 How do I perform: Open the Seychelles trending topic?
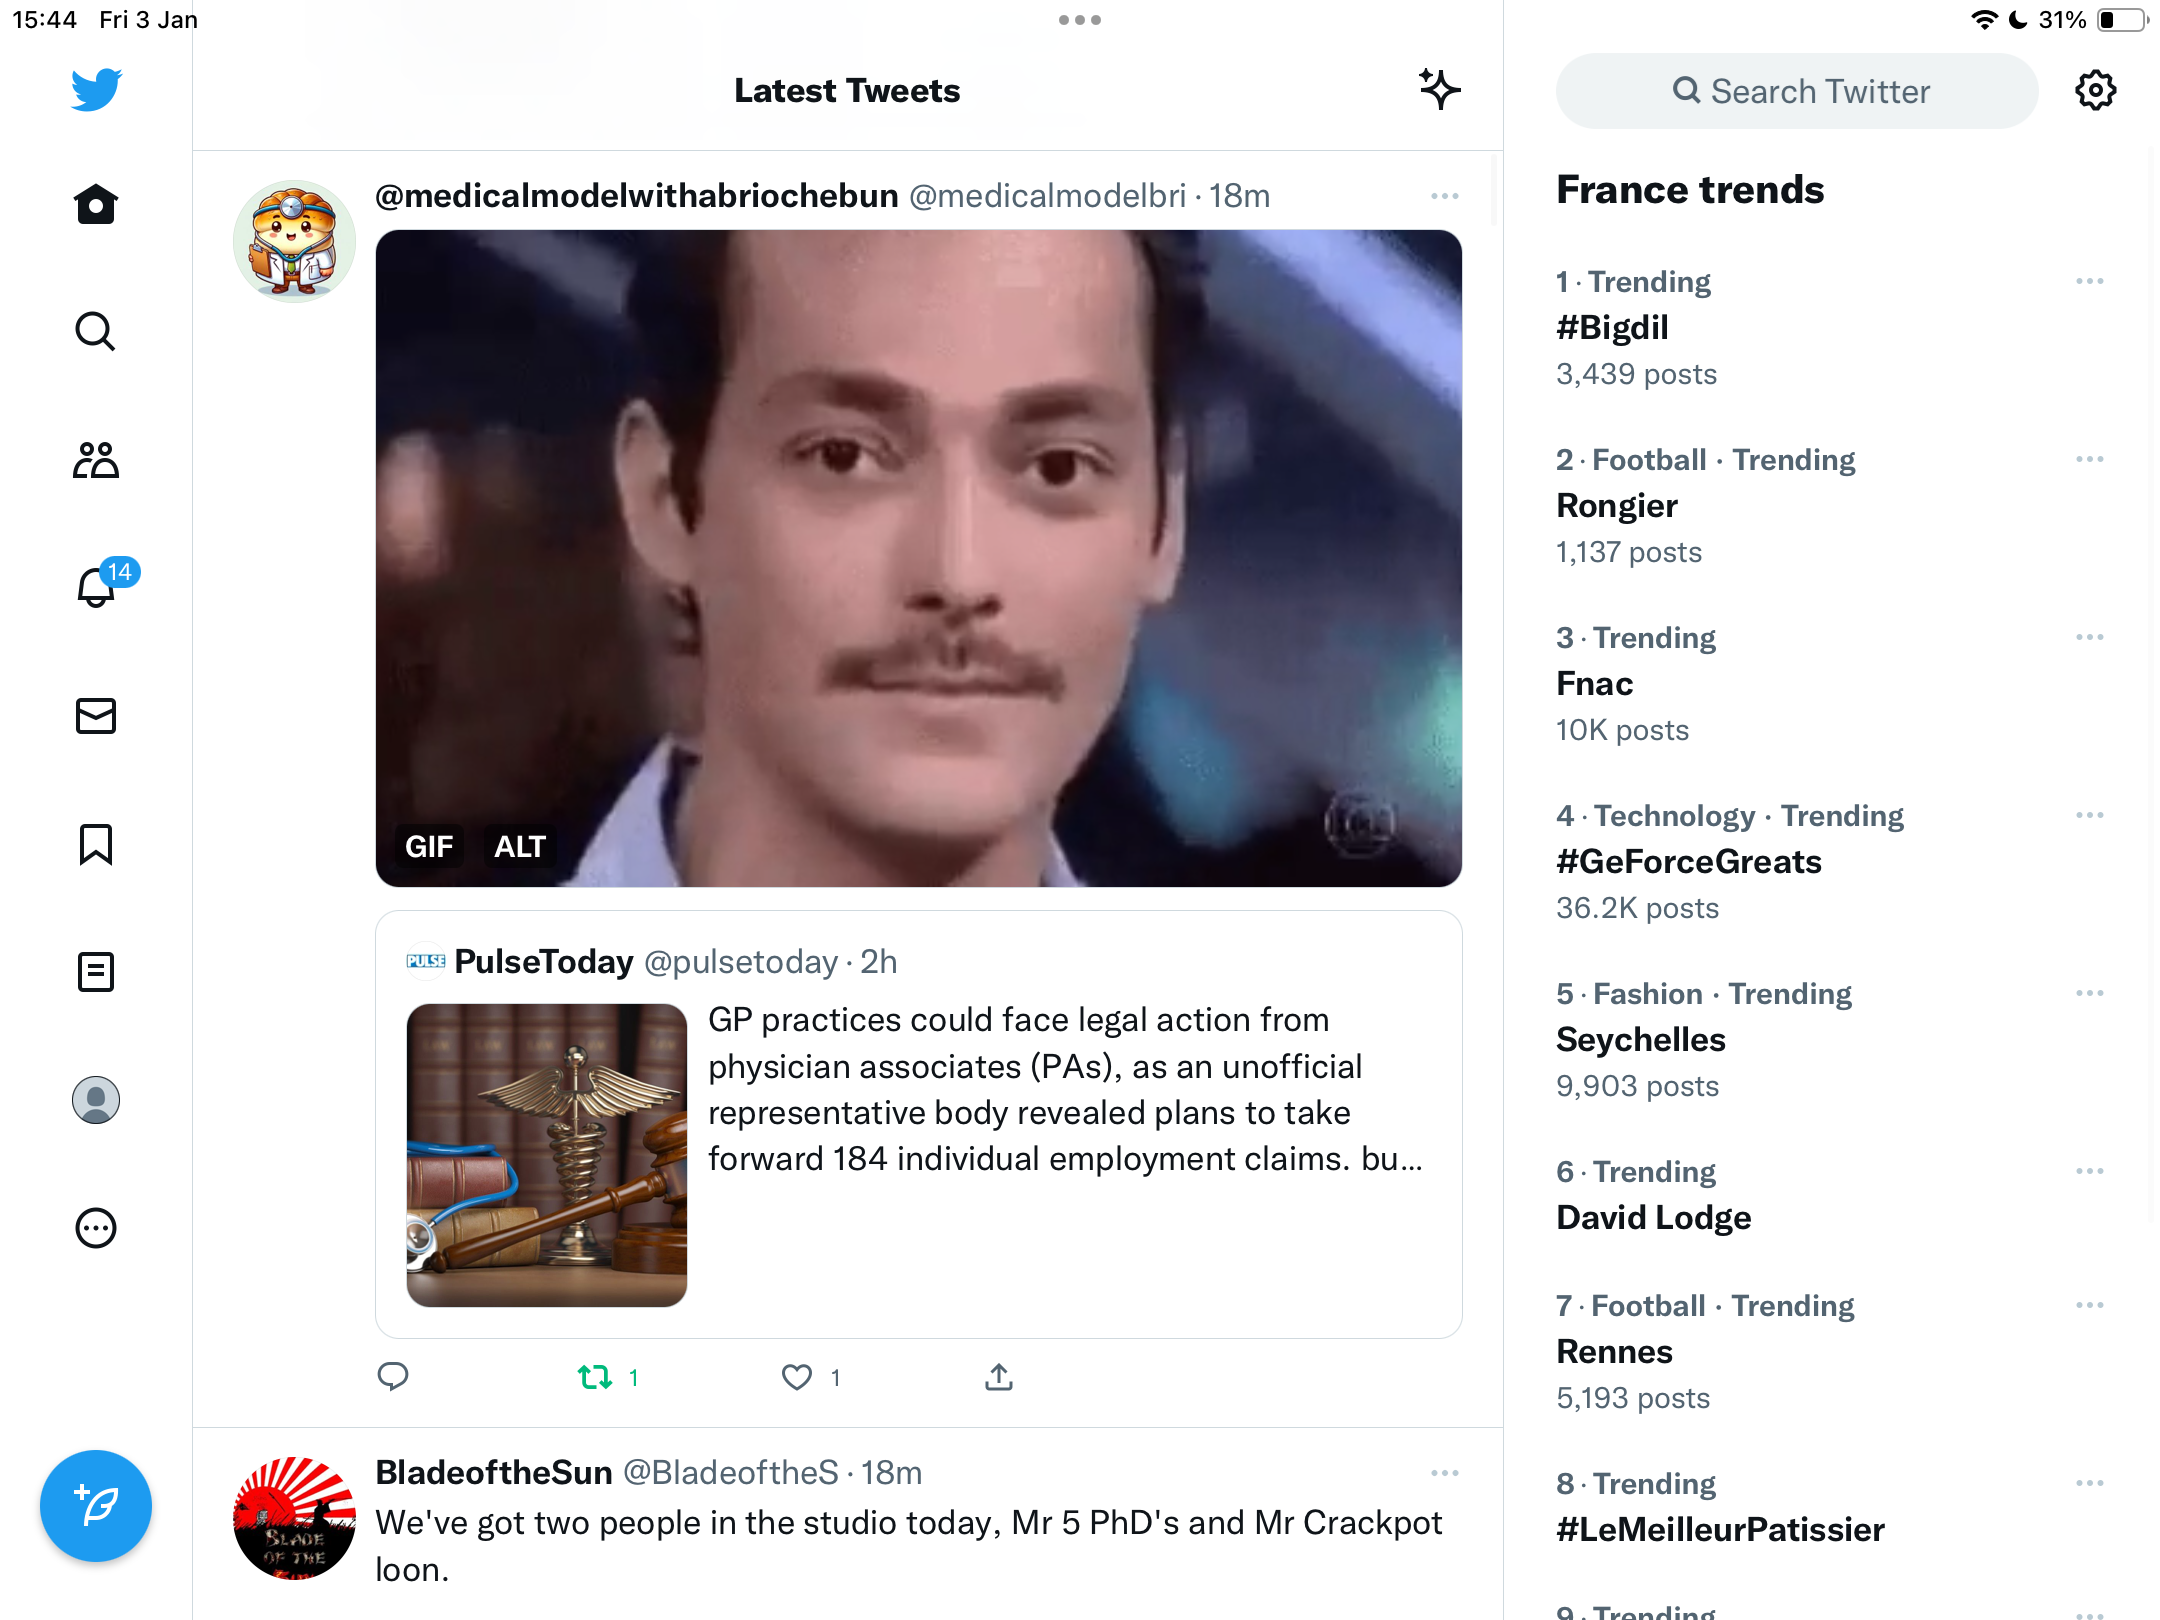point(1641,1040)
